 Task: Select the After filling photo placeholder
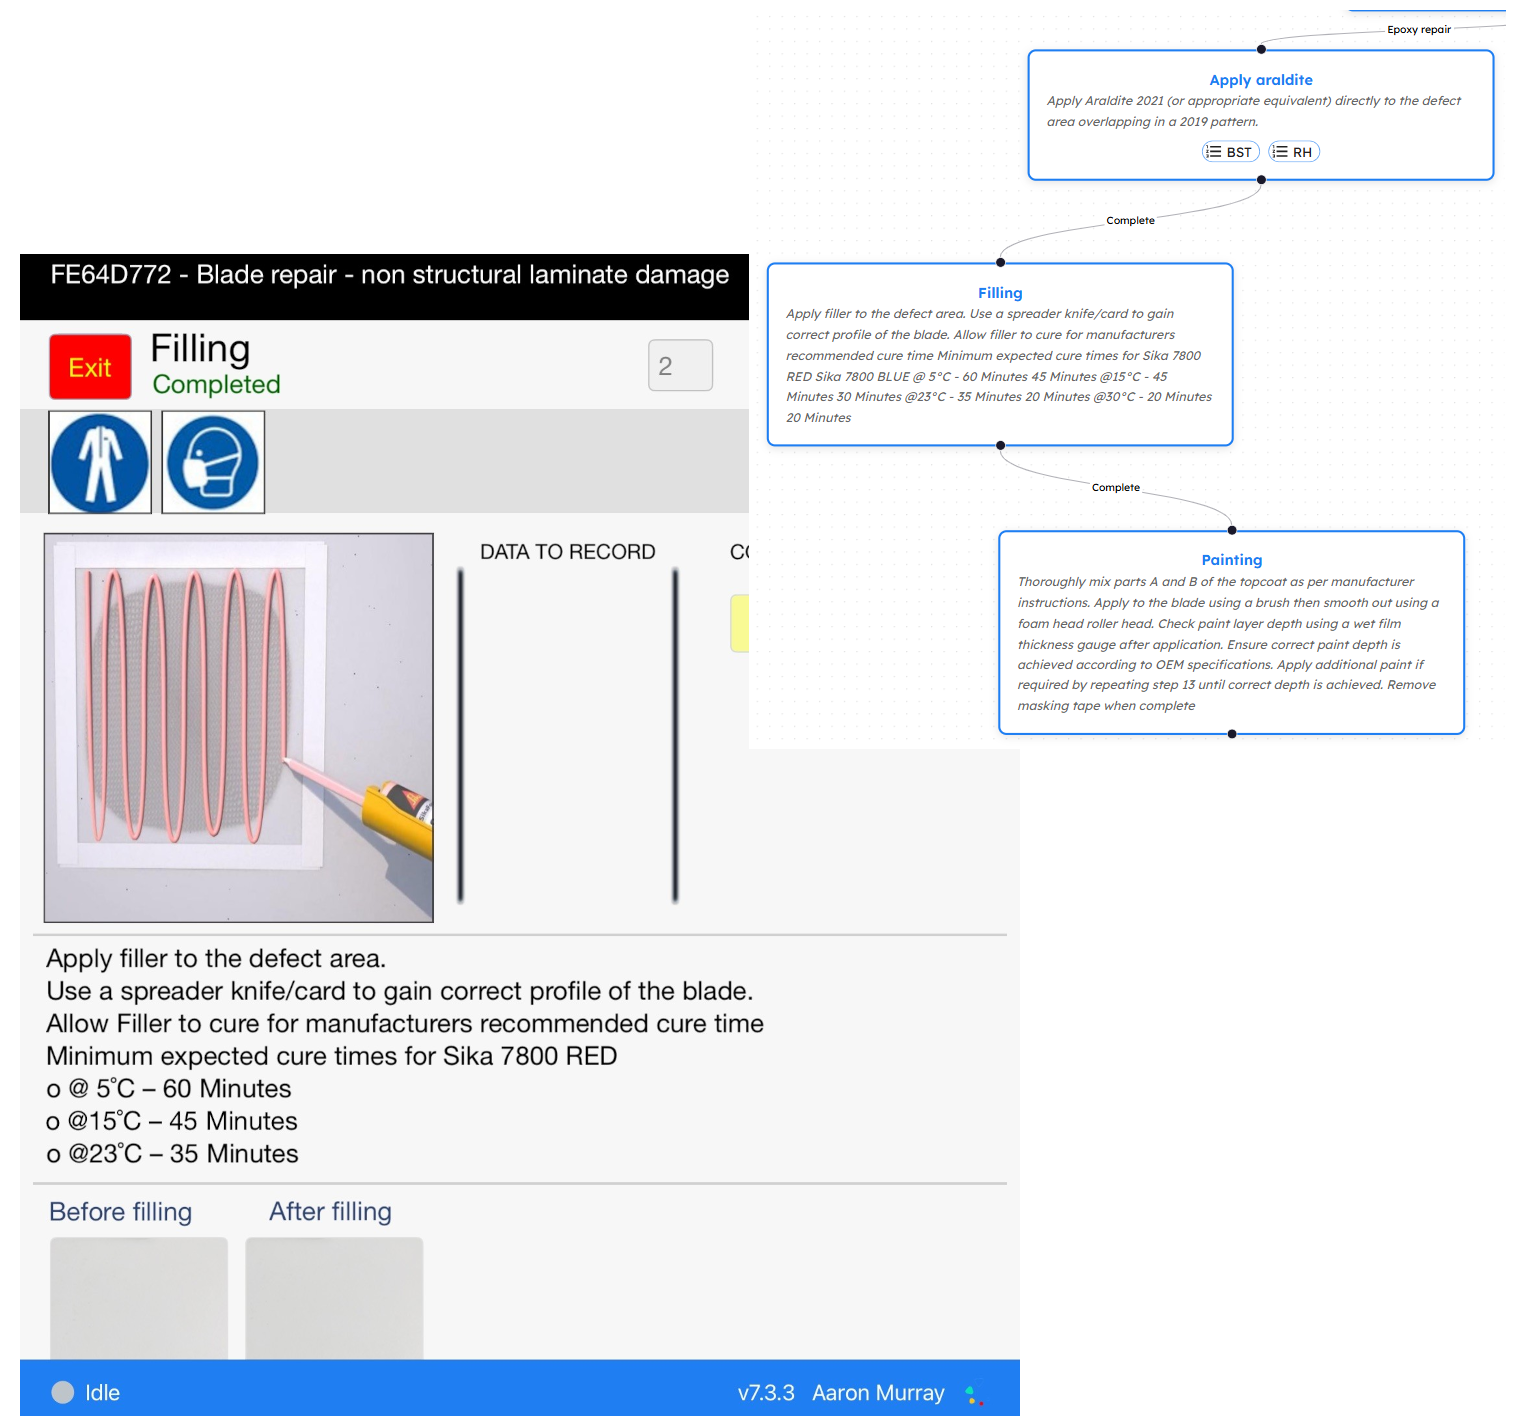point(334,1297)
